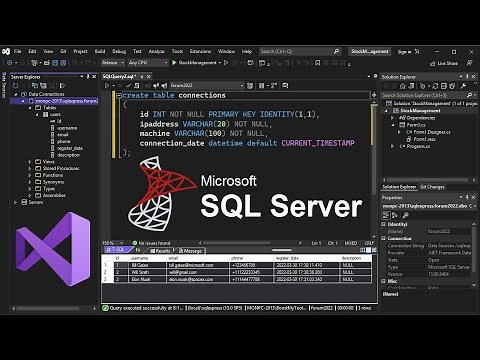Click the No issues found indicator

click(x=152, y=243)
